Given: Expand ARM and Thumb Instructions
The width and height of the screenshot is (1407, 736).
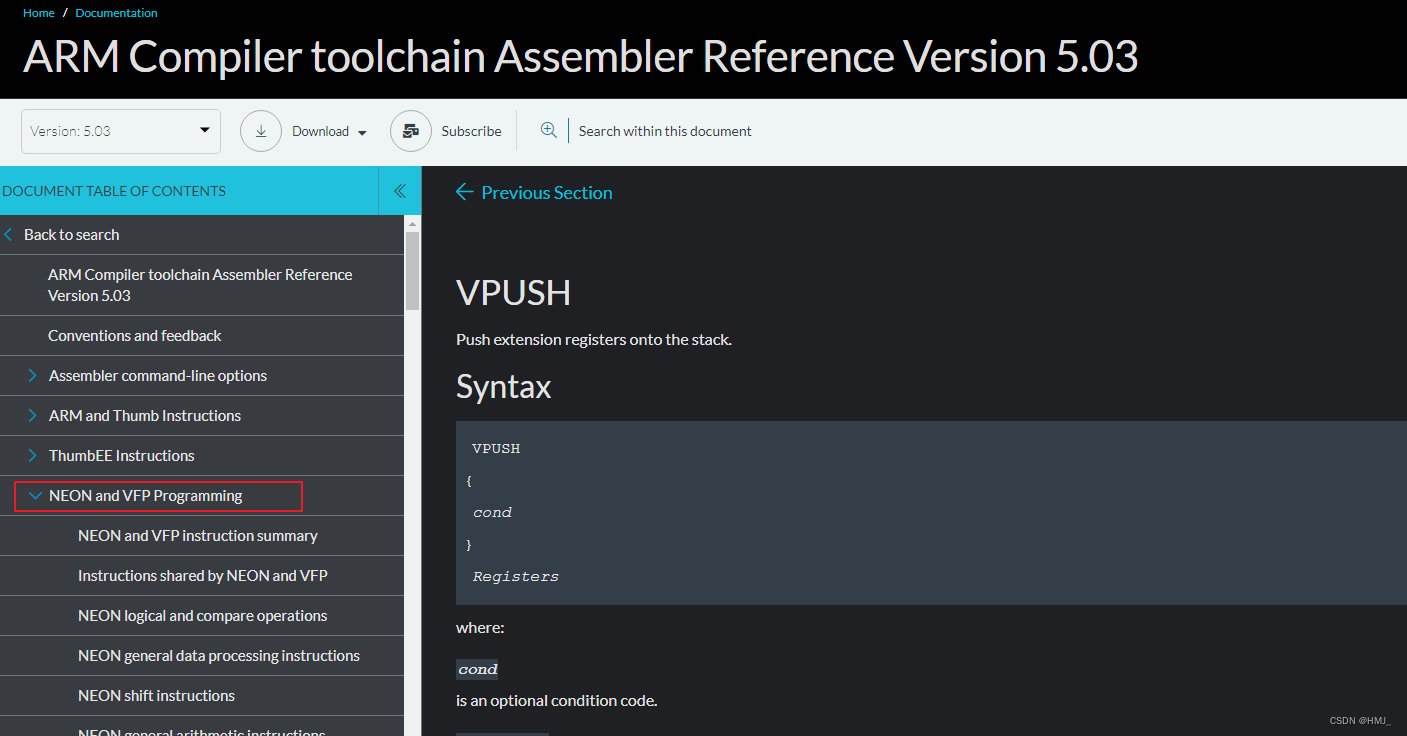Looking at the screenshot, I should point(33,416).
